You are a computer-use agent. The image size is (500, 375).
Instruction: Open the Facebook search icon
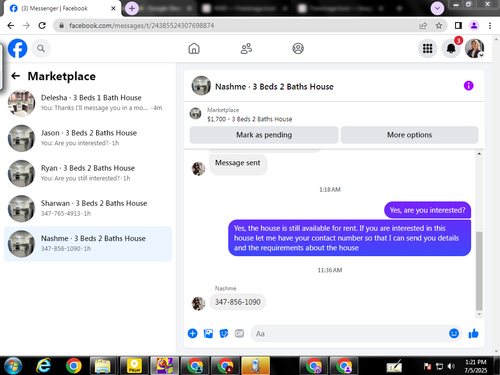coord(41,49)
